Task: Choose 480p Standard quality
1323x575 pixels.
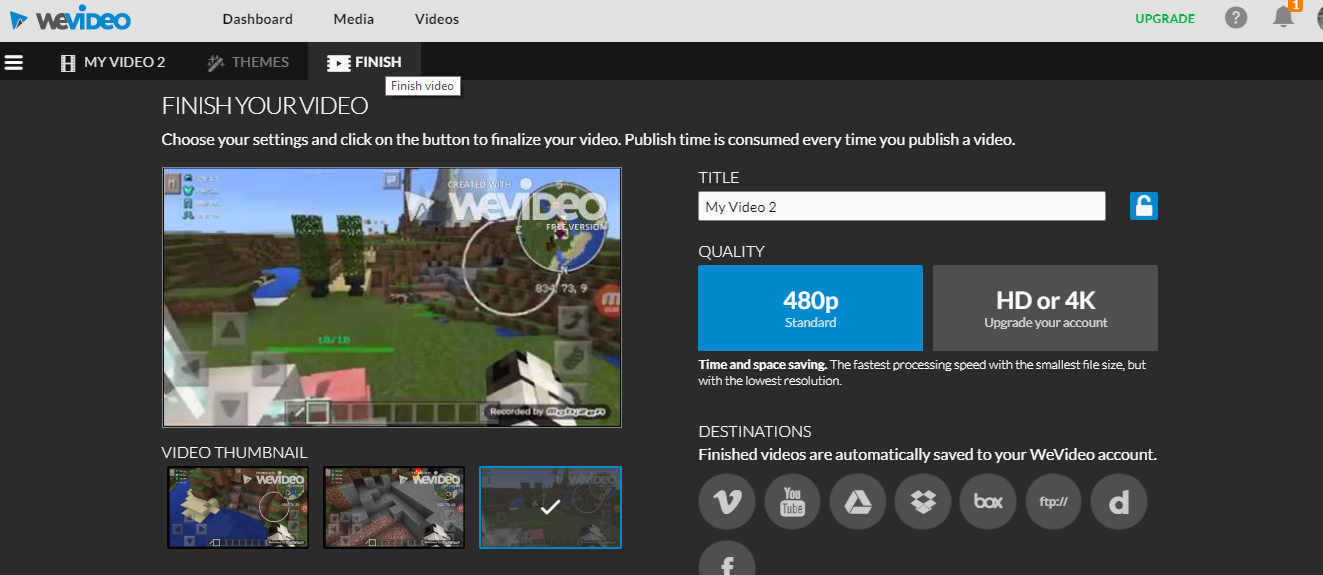Action: coord(810,308)
